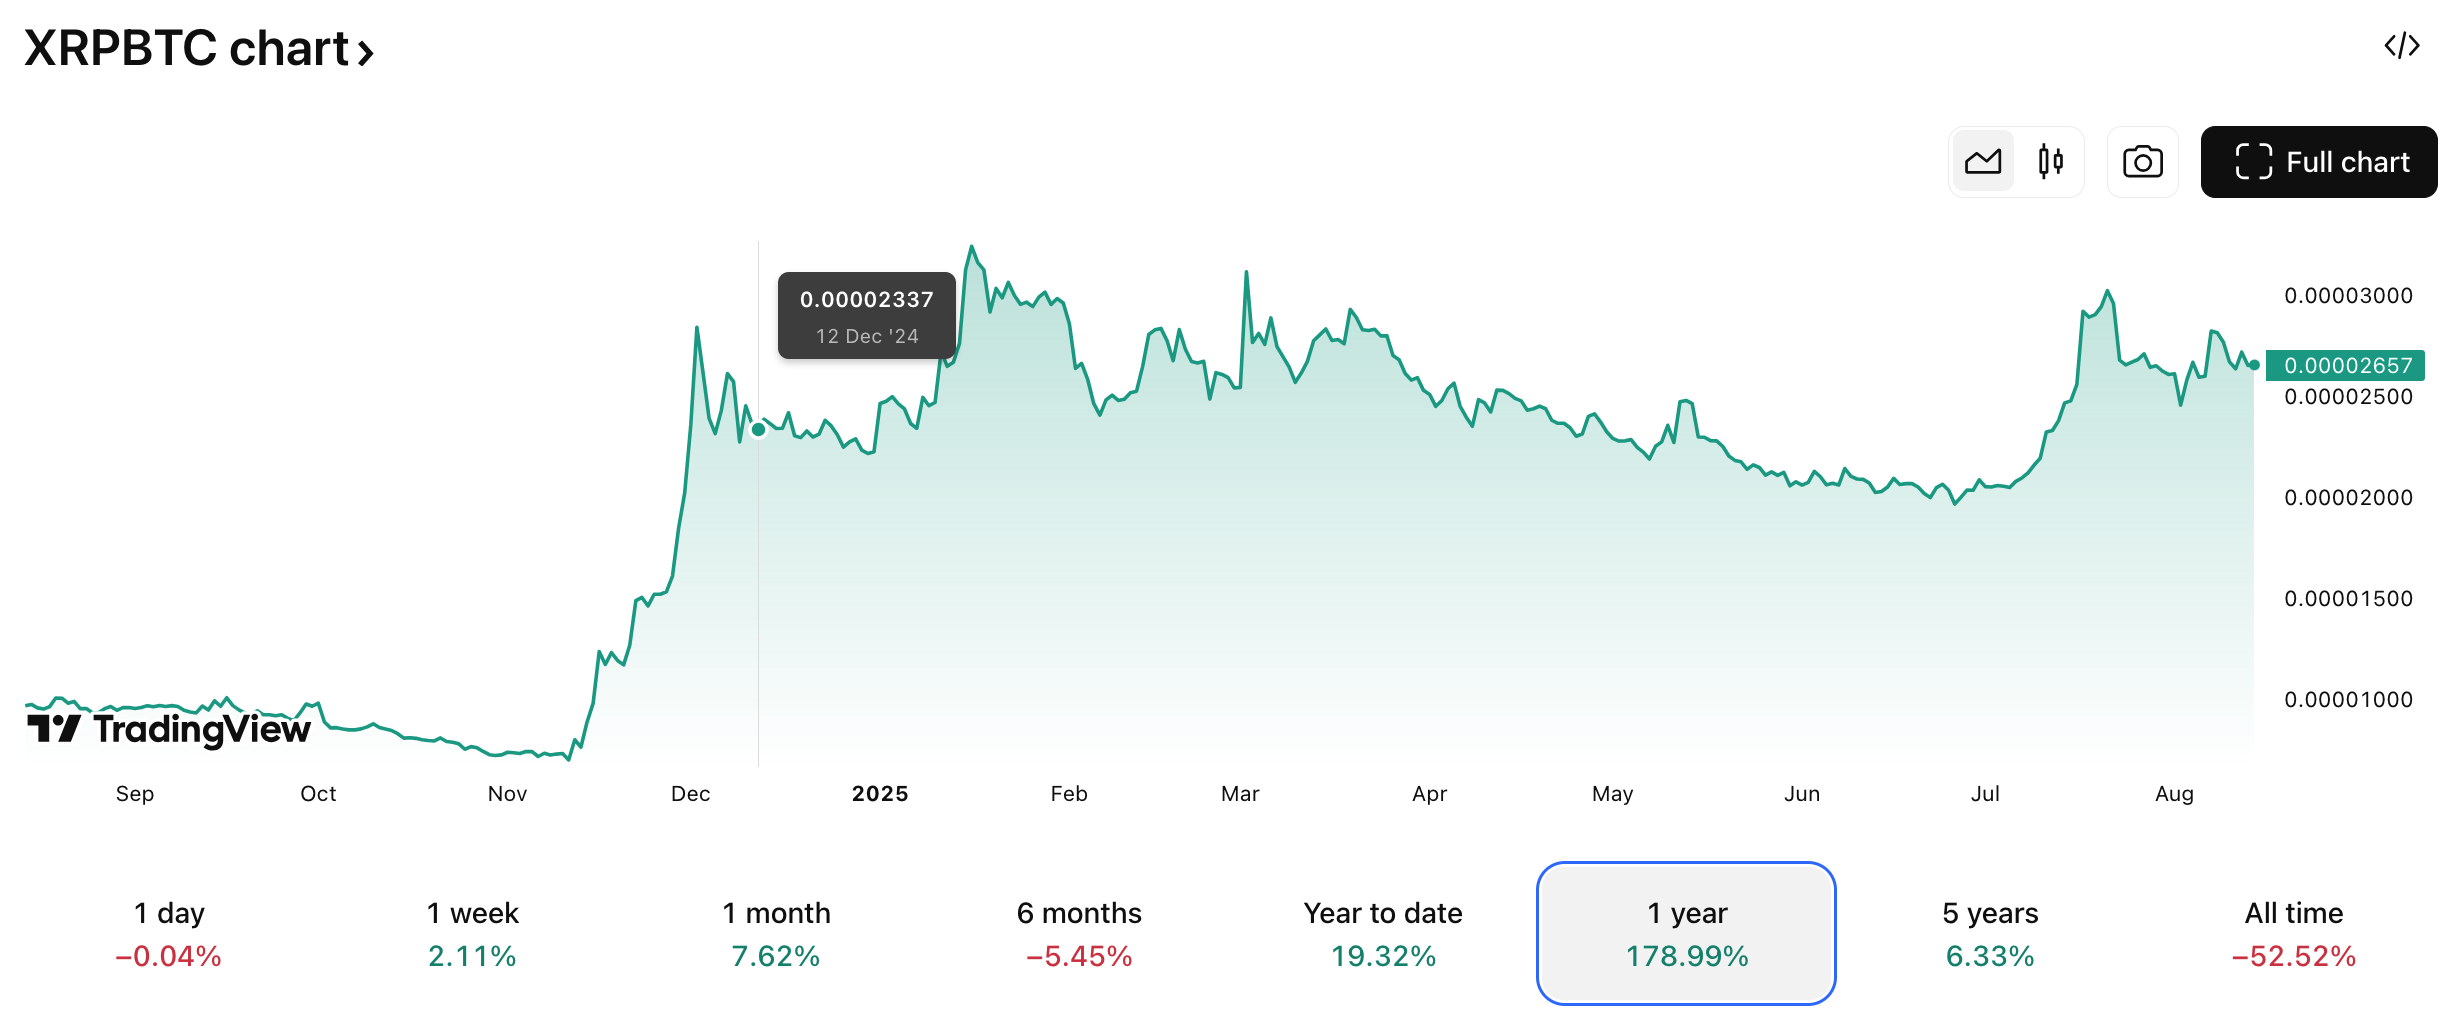The height and width of the screenshot is (1018, 2442).
Task: Switch to the 6 months range
Action: tap(1079, 933)
